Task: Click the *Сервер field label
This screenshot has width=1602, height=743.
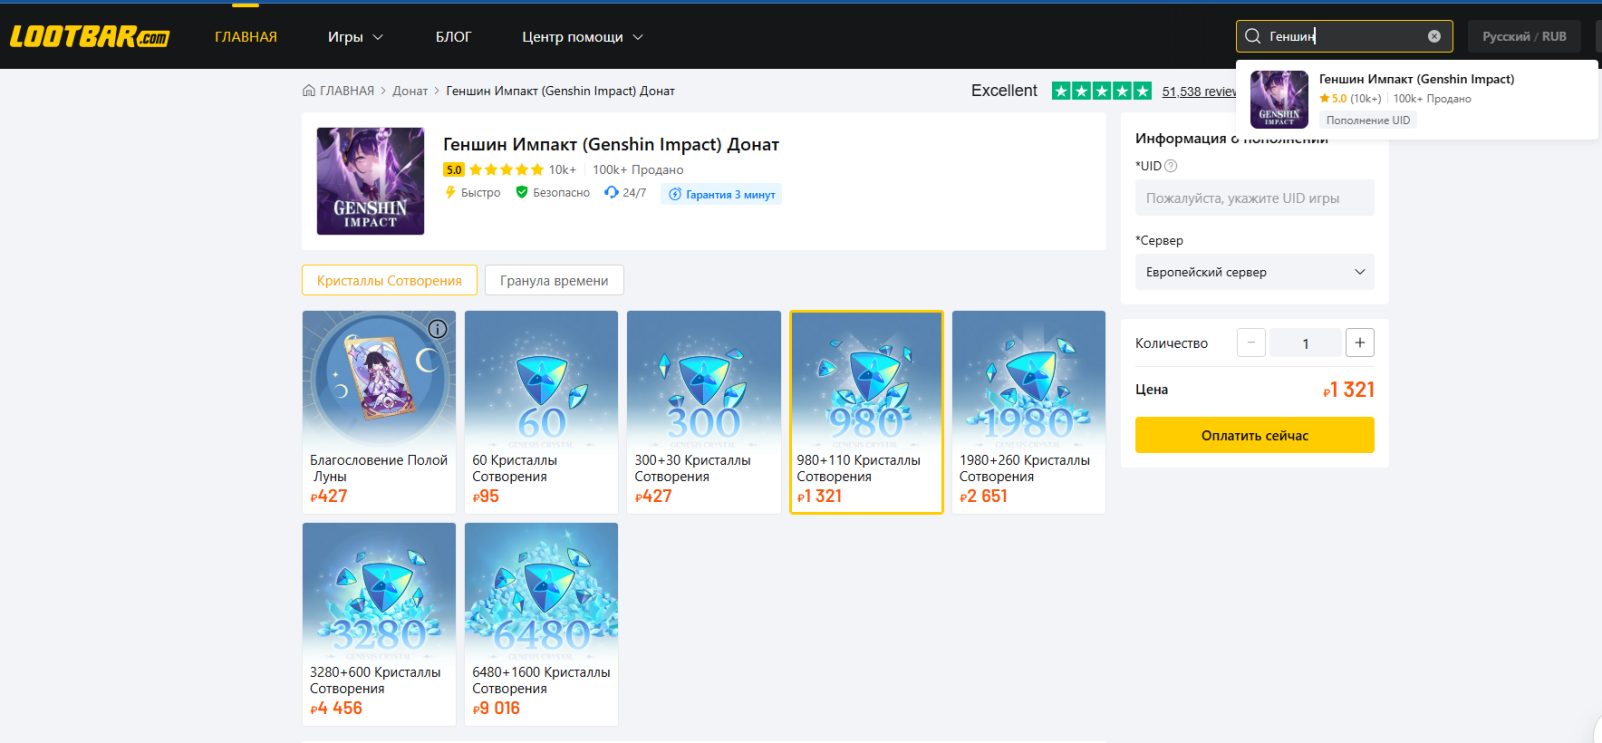Action: [x=1159, y=240]
